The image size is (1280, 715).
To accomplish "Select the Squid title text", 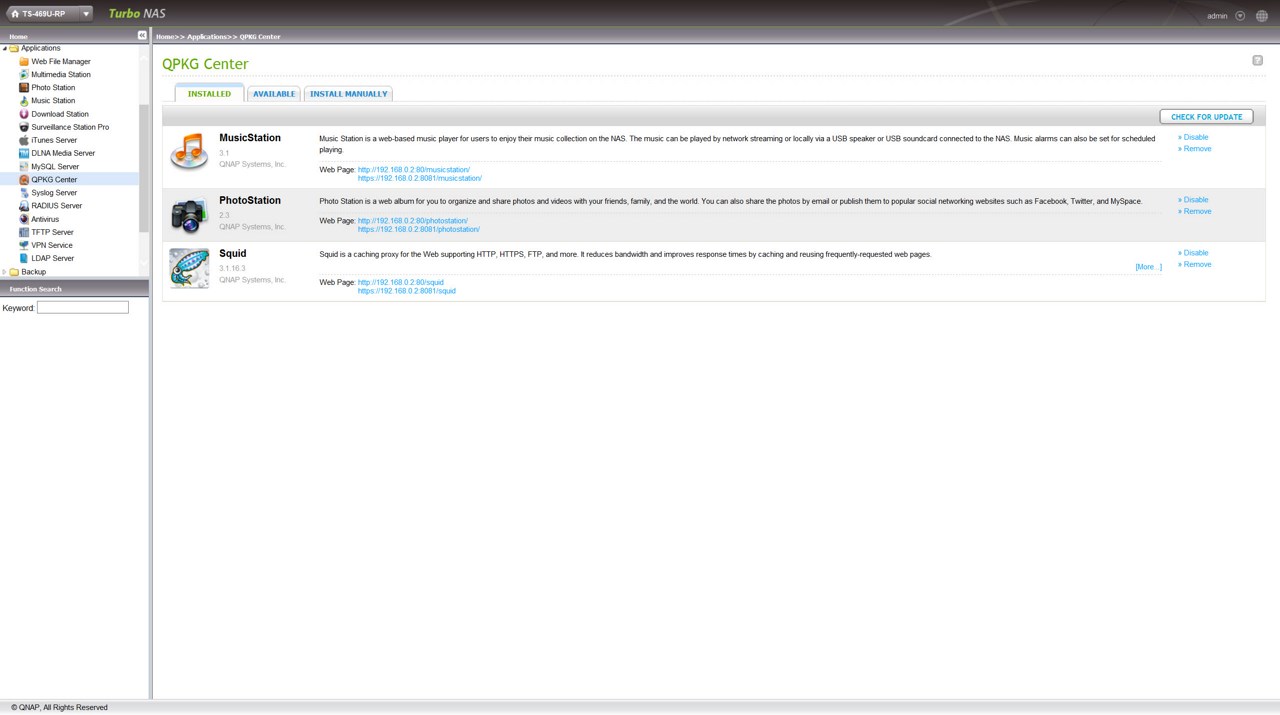I will pos(232,253).
